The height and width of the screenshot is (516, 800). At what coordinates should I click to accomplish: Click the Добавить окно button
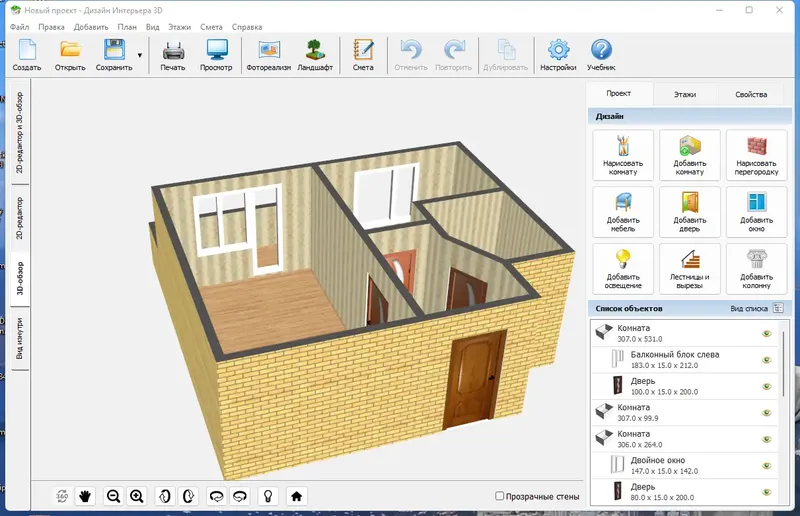(756, 212)
